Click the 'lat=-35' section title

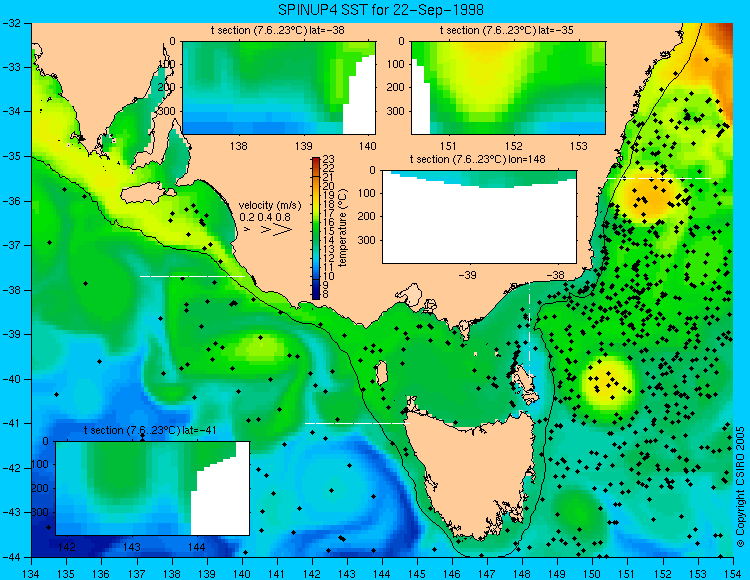tap(507, 31)
